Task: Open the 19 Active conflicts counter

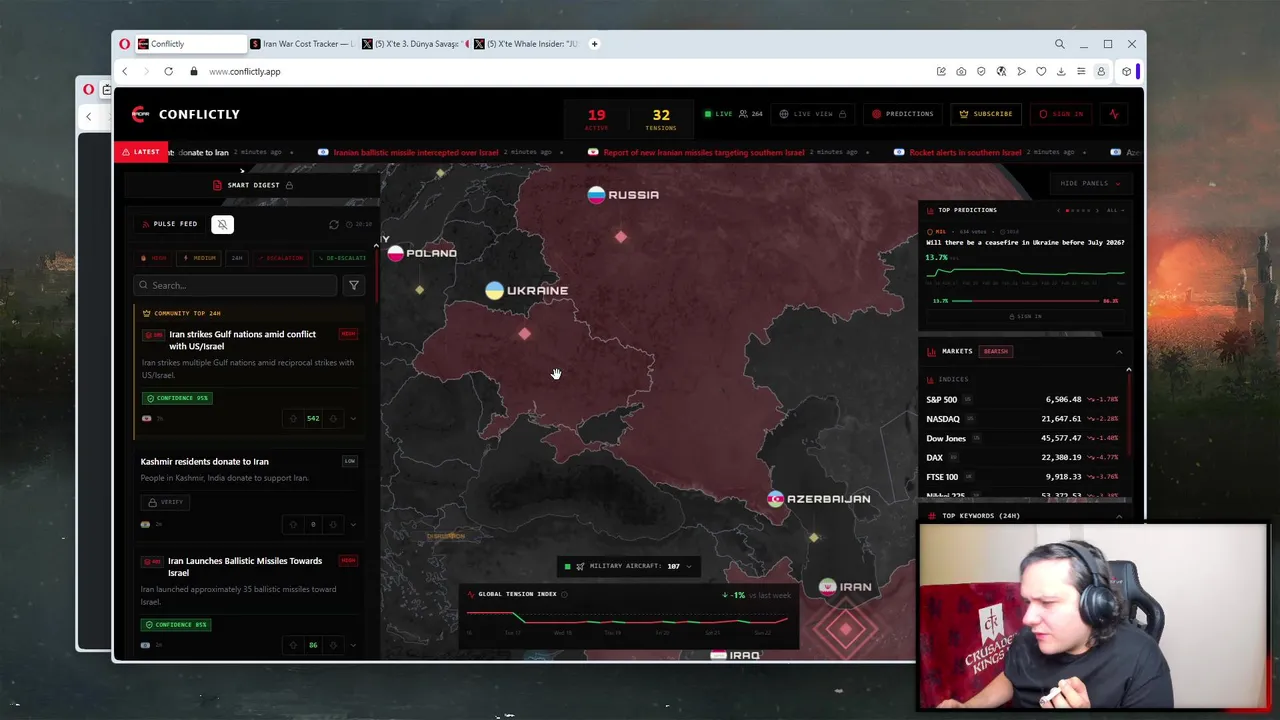Action: click(x=596, y=118)
